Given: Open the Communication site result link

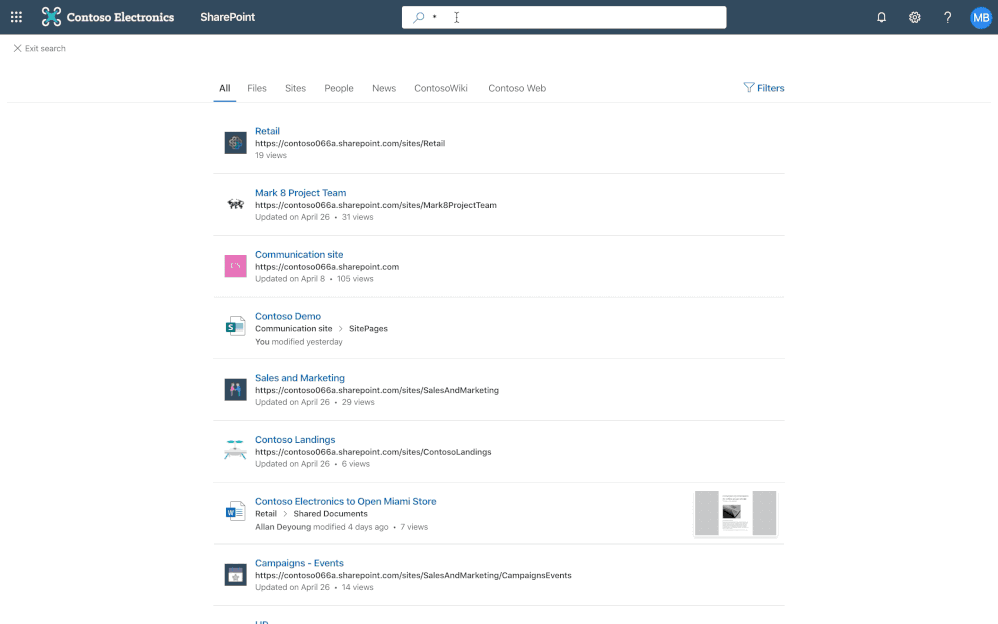Looking at the screenshot, I should point(299,255).
